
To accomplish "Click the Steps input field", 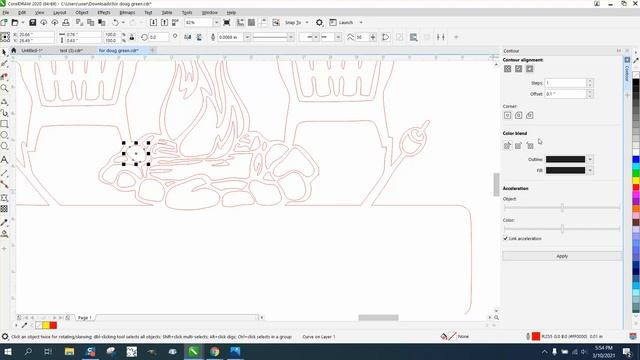I will [566, 83].
